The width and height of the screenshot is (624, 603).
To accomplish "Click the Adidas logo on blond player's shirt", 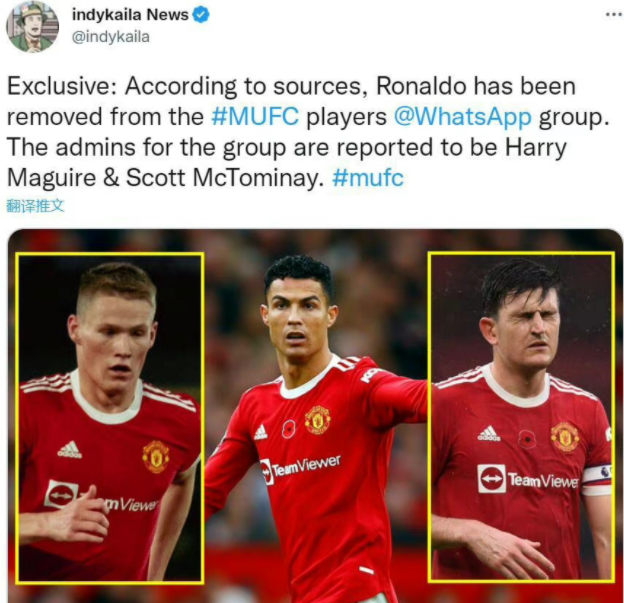I will pos(69,450).
